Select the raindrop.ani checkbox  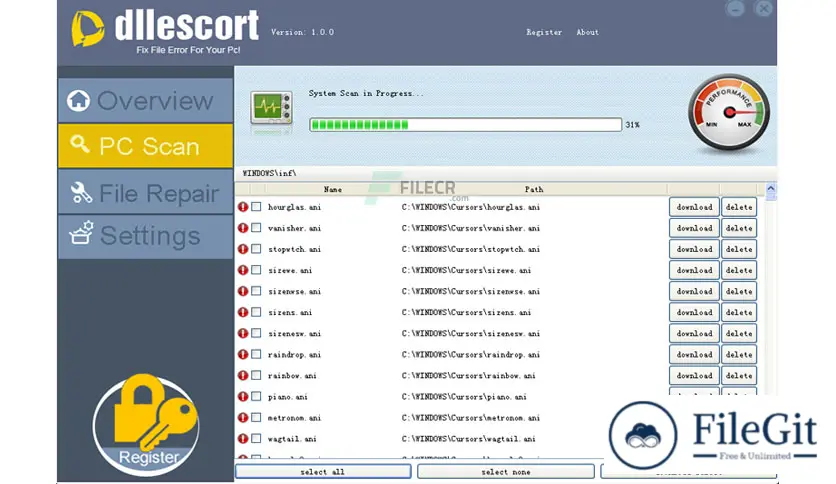pos(256,354)
